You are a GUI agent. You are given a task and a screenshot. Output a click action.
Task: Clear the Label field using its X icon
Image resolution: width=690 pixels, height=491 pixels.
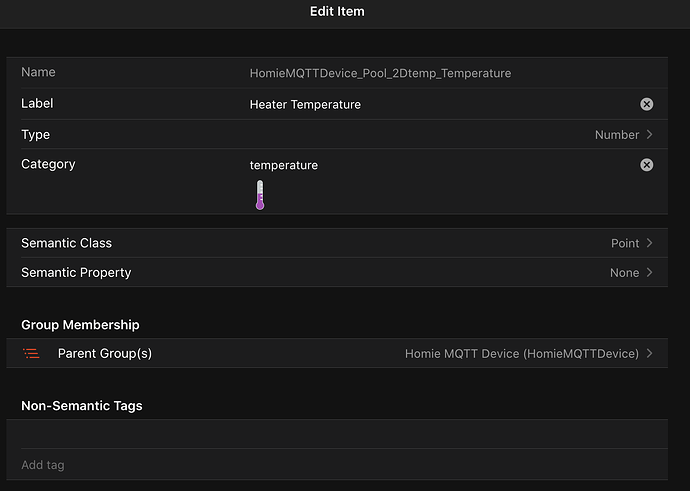646,104
